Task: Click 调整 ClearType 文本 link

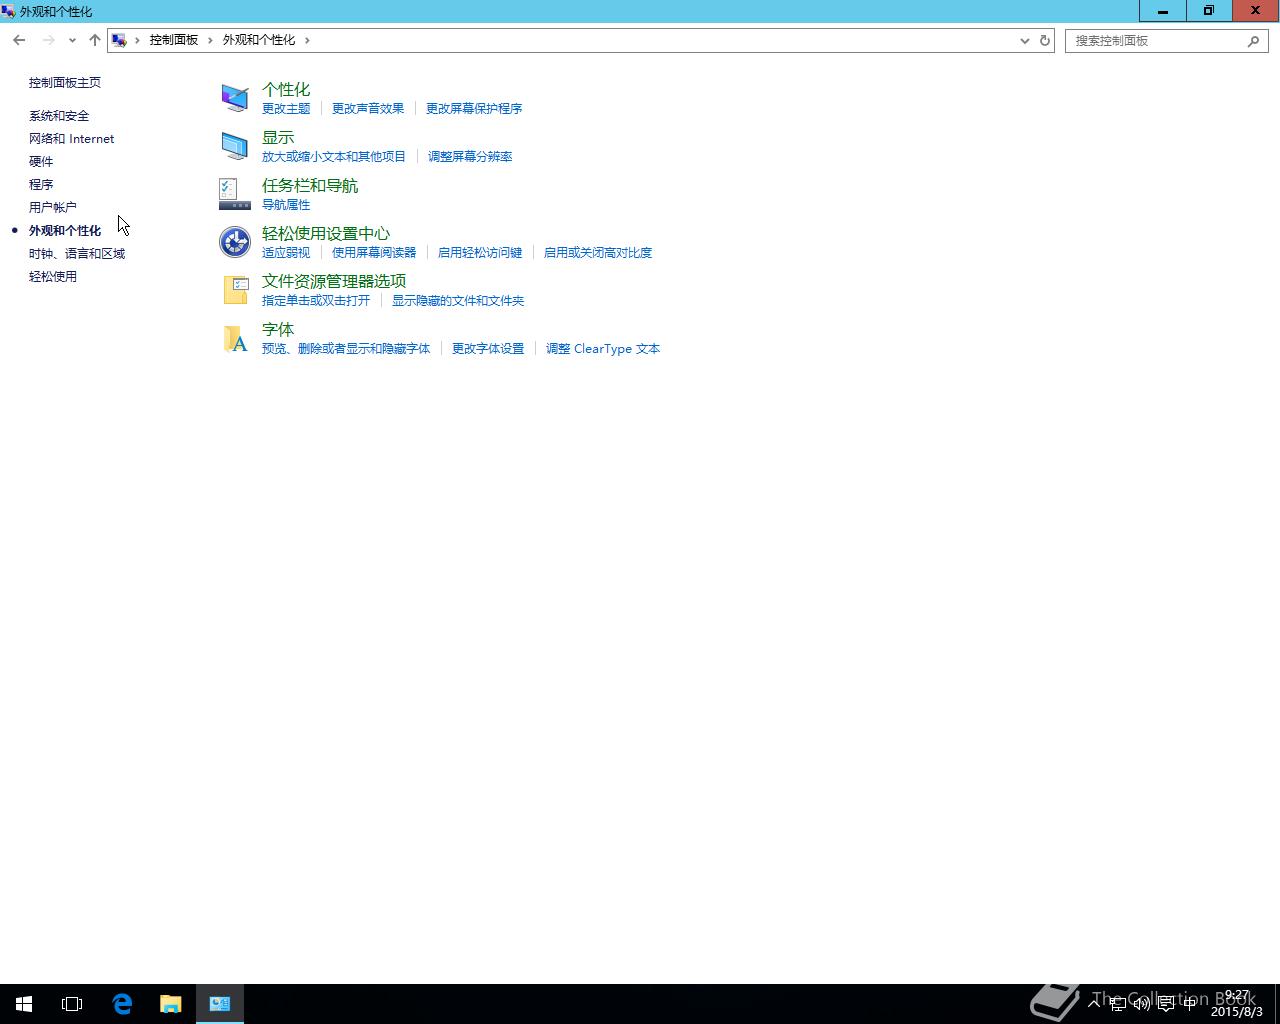Action: coord(603,349)
